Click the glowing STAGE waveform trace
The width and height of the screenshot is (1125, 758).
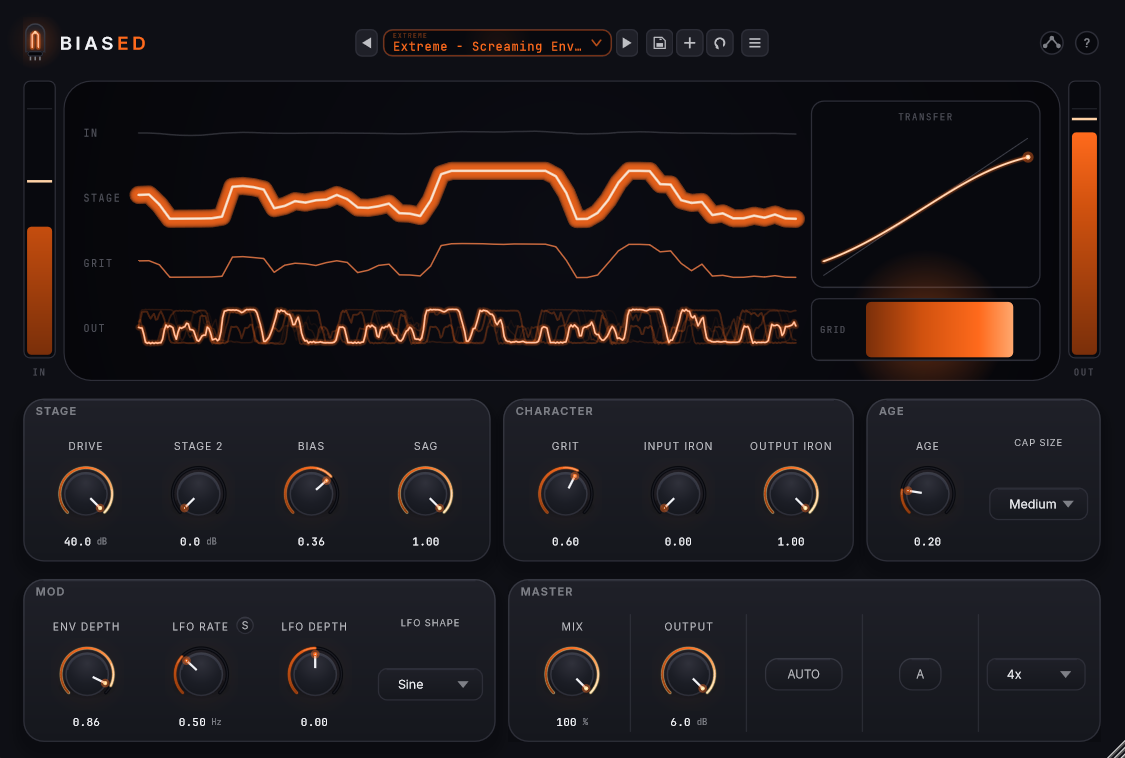[x=467, y=195]
